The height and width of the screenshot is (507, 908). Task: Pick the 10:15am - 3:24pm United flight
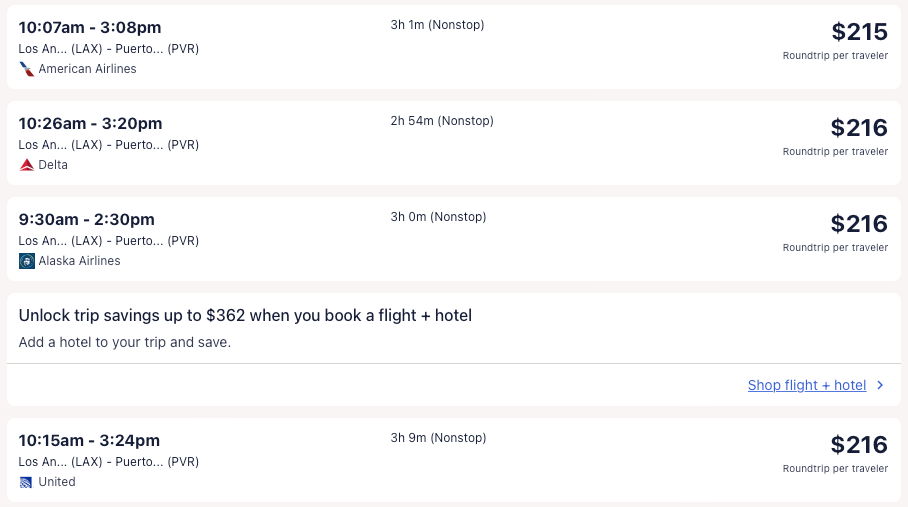coord(89,440)
